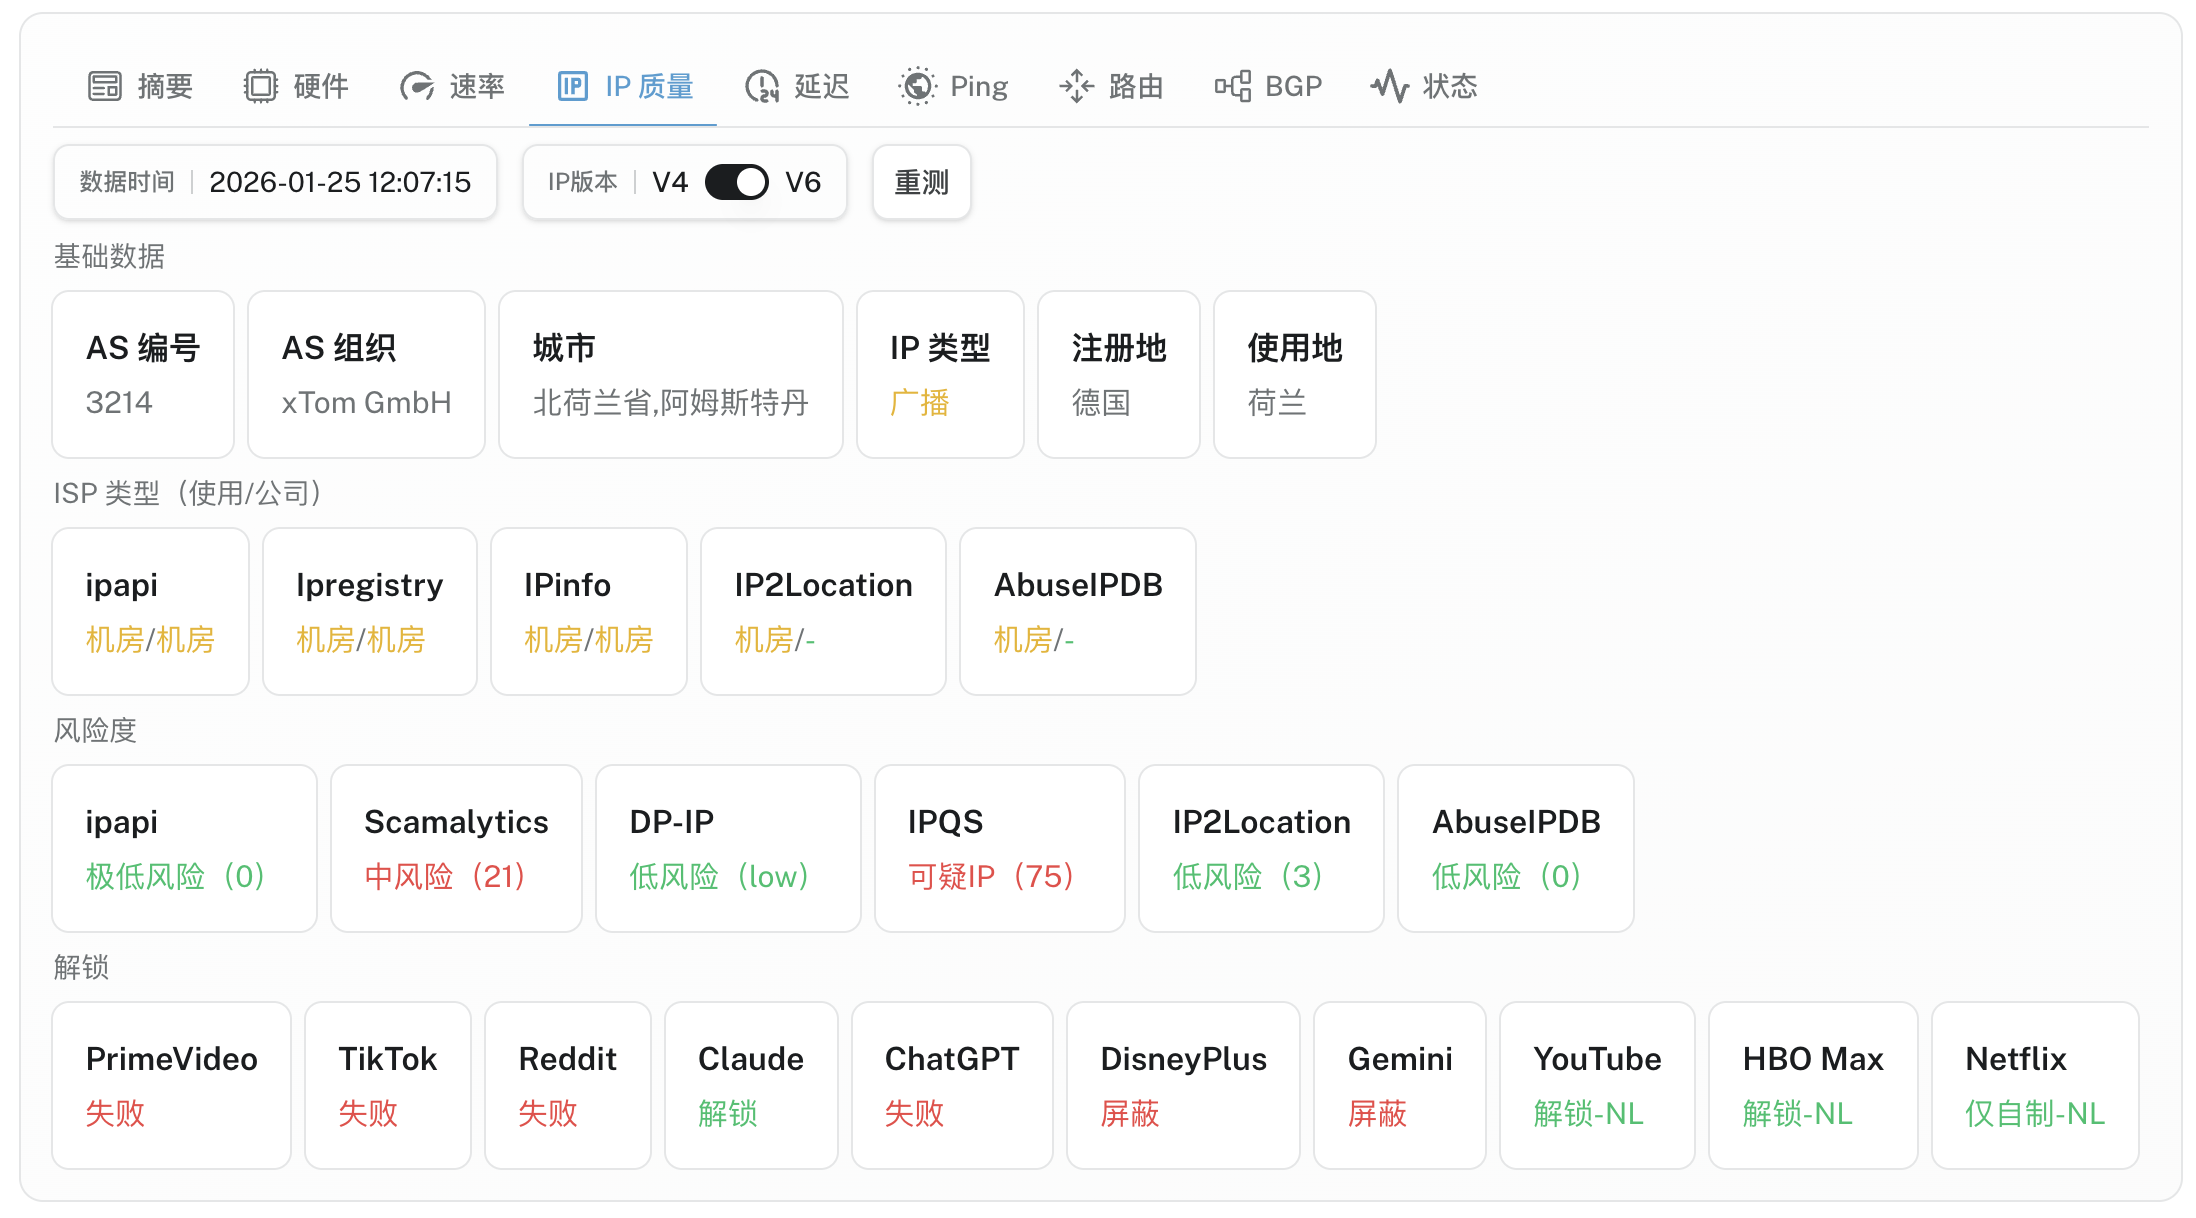The height and width of the screenshot is (1218, 2196).
Task: Click the data time 2026-01-25 field
Action: click(339, 182)
